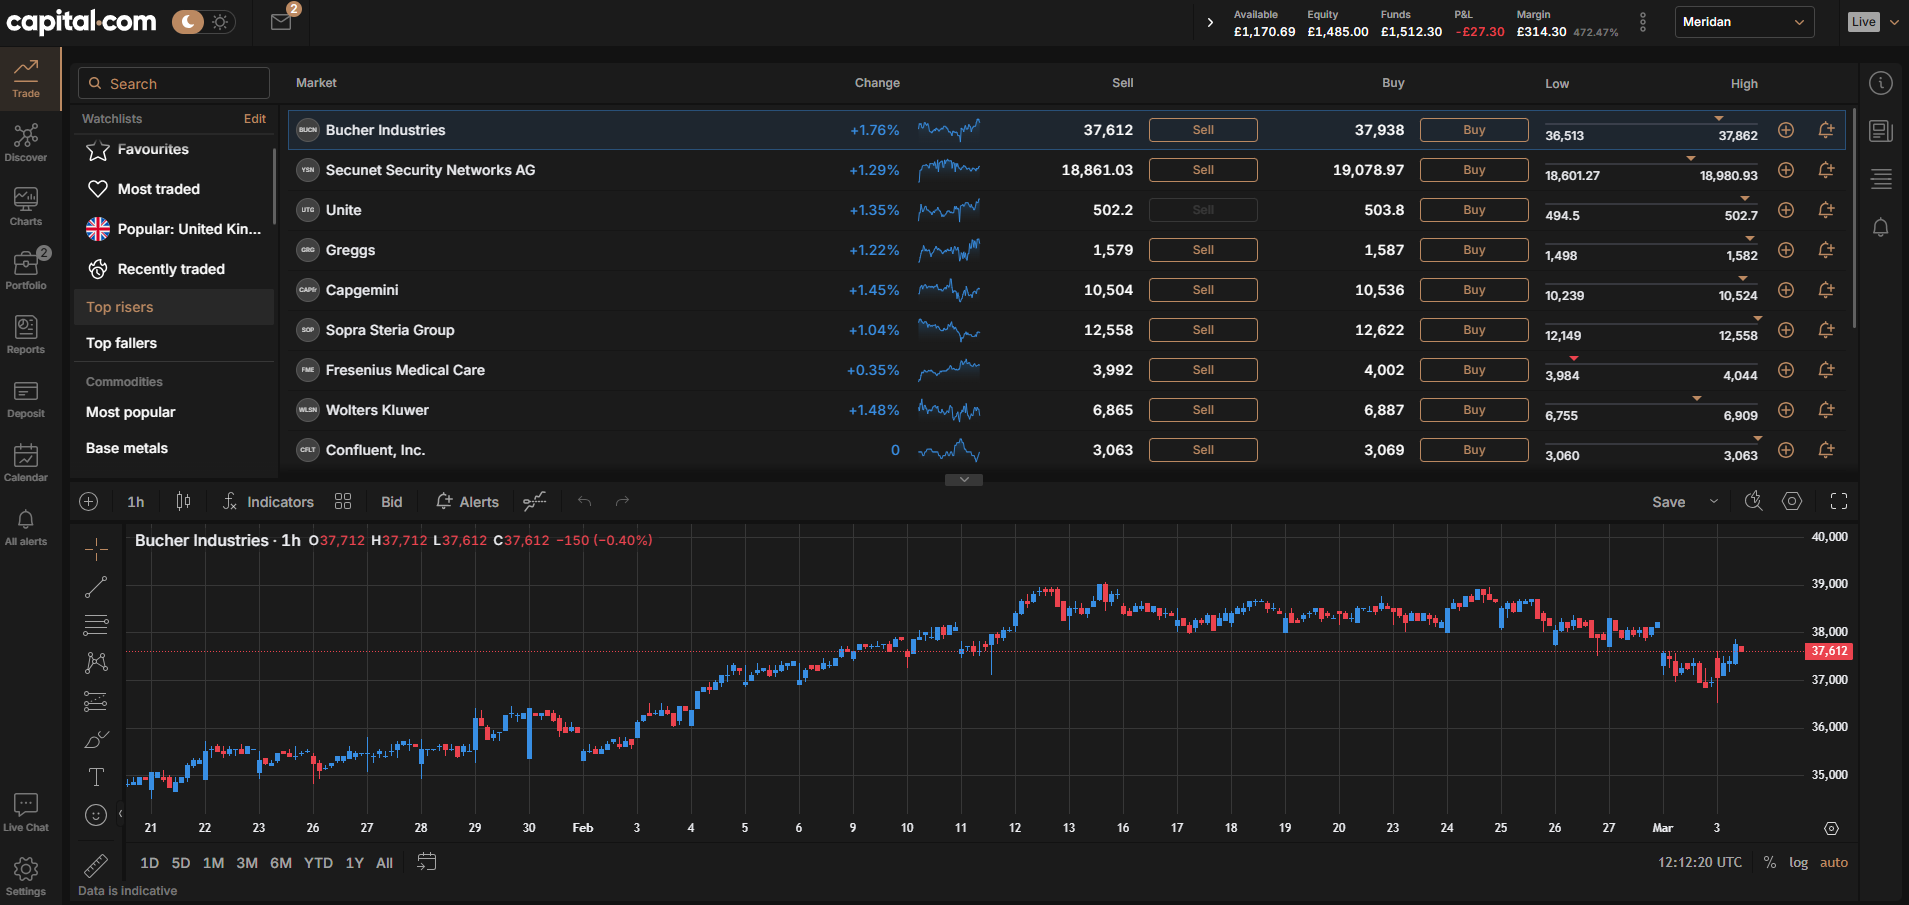Expand the Save options chevron
This screenshot has height=905, width=1909.
point(1712,501)
